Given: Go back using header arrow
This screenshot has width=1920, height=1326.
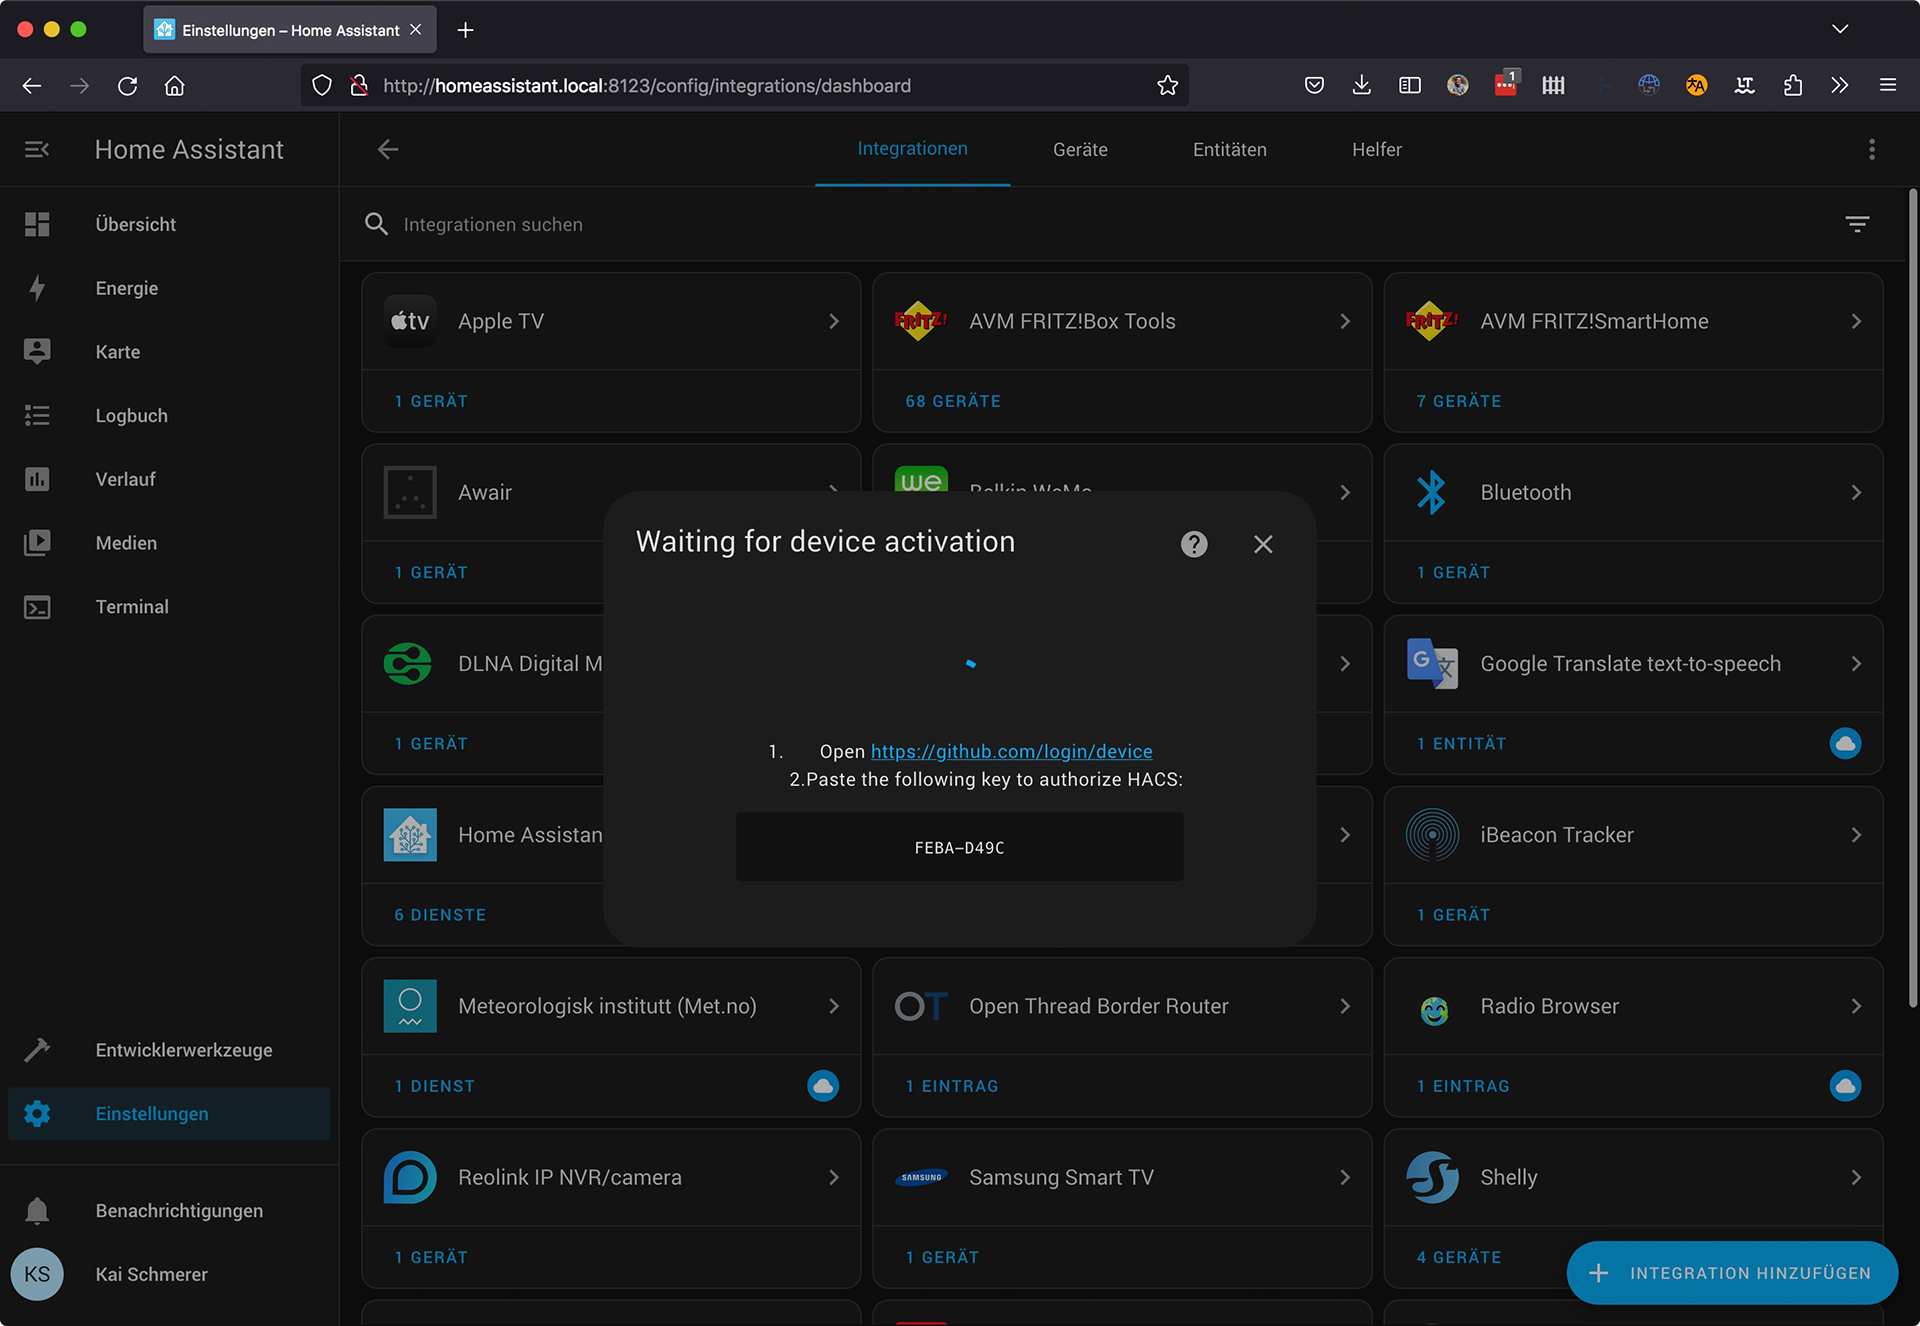Looking at the screenshot, I should click(x=388, y=149).
